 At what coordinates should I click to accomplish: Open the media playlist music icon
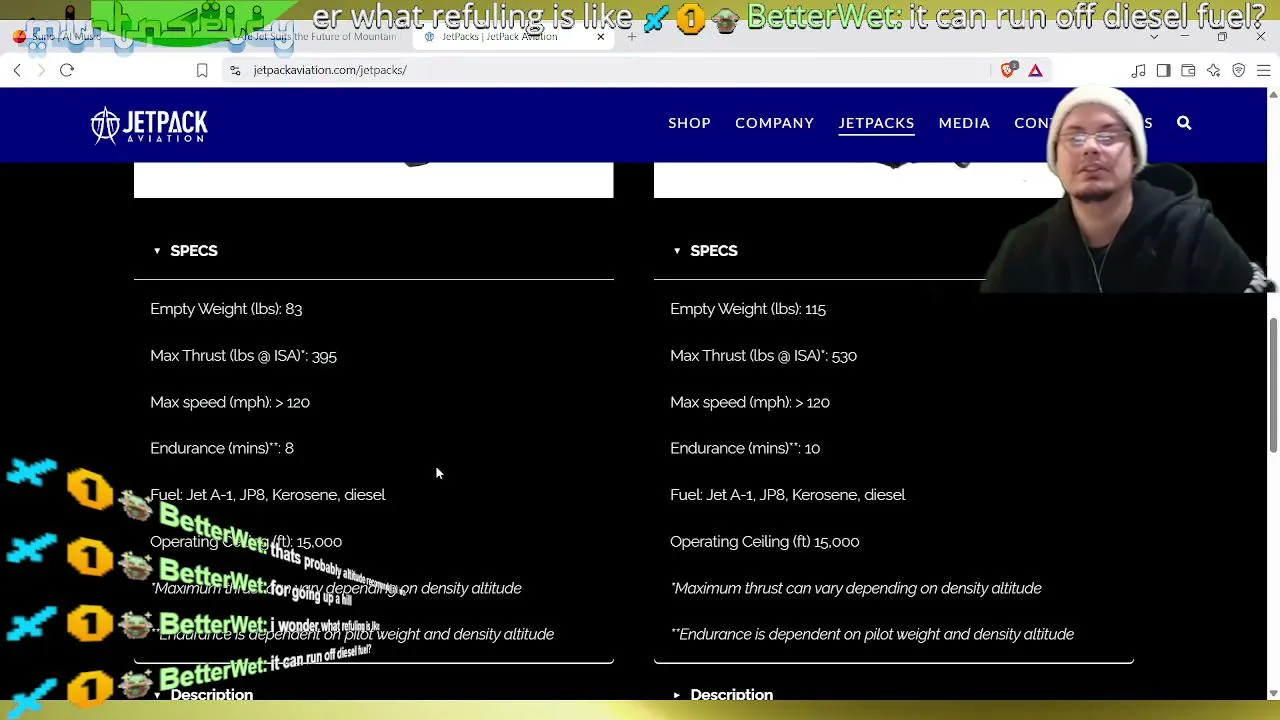pyautogui.click(x=1138, y=70)
